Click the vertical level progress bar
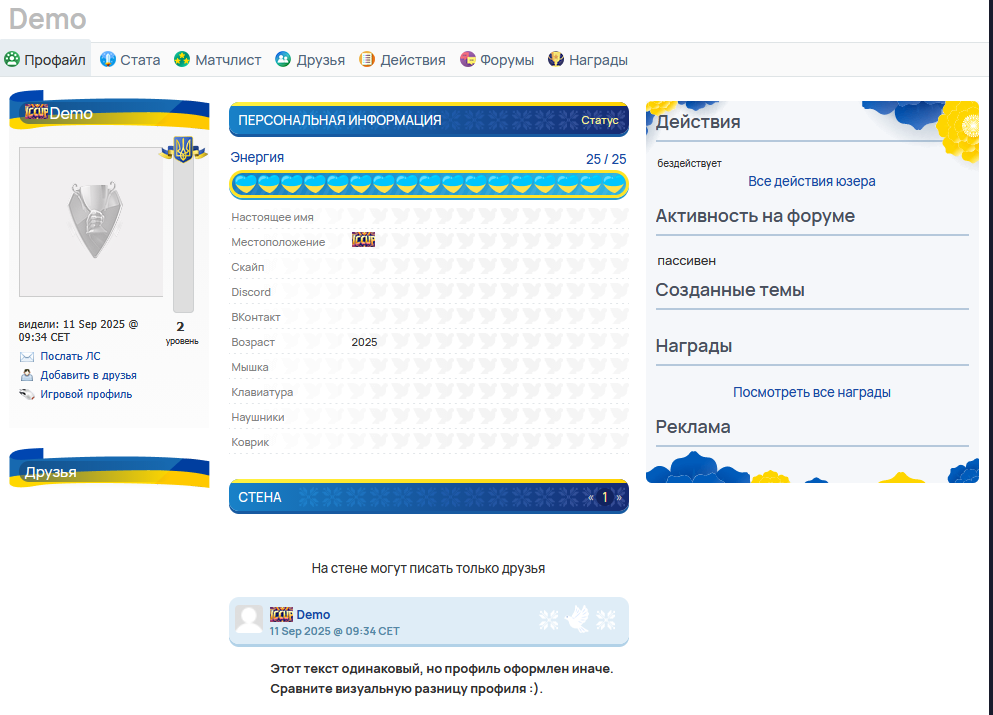 pyautogui.click(x=184, y=234)
